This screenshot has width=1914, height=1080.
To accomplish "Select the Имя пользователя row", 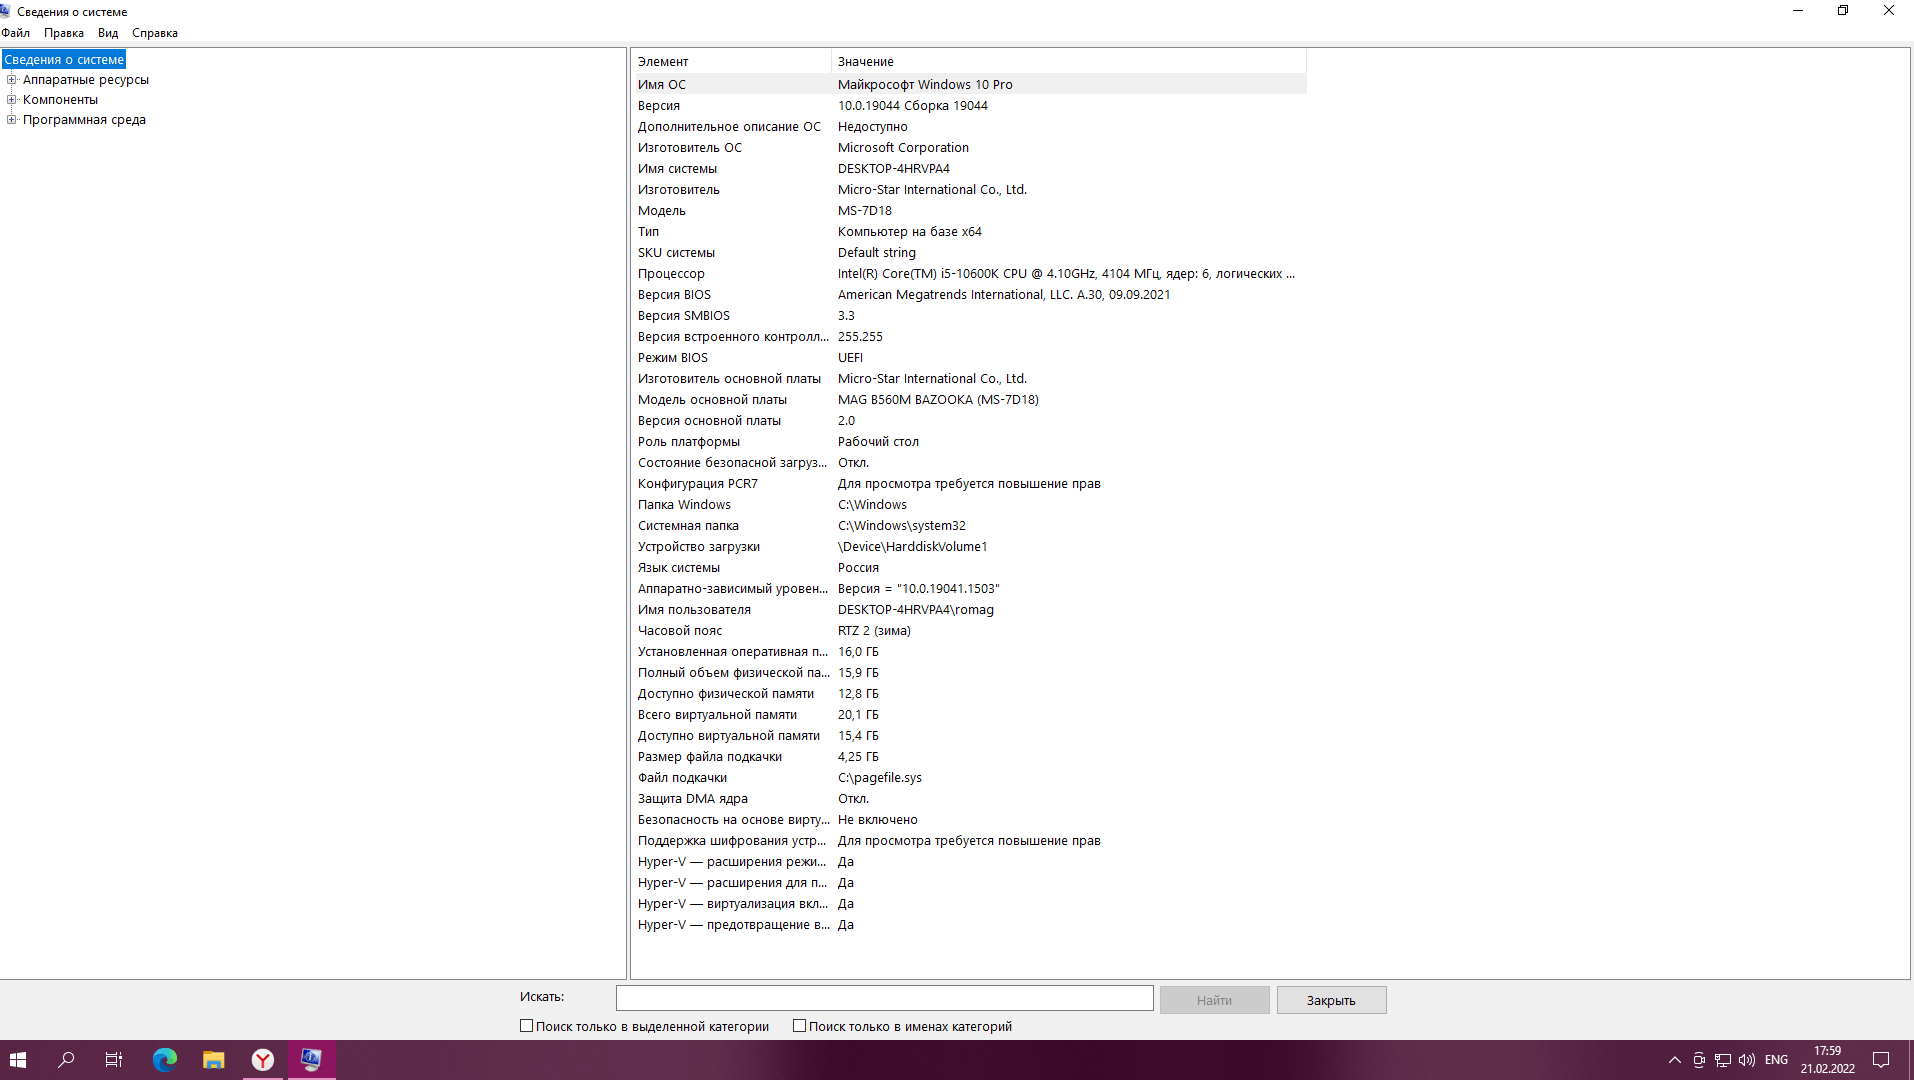I will [x=970, y=610].
